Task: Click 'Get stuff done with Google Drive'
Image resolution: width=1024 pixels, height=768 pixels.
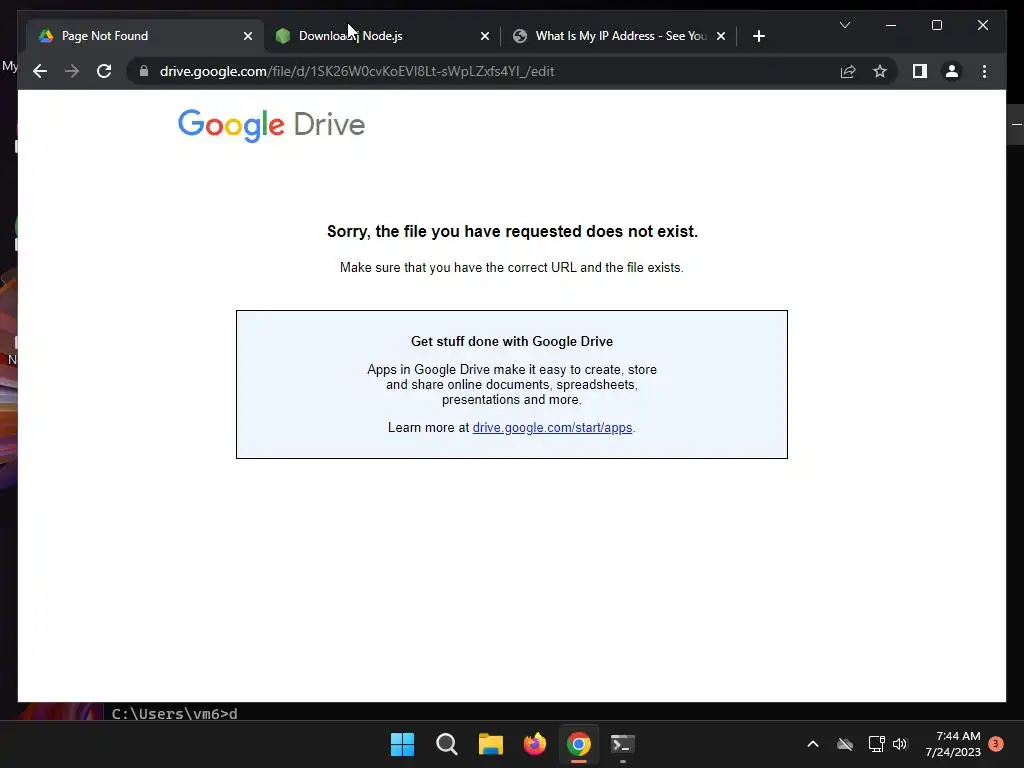Action: coord(512,342)
